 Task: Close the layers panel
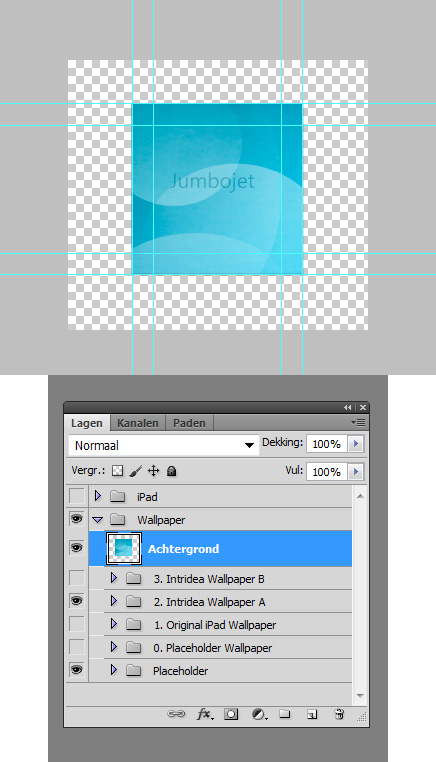[363, 407]
